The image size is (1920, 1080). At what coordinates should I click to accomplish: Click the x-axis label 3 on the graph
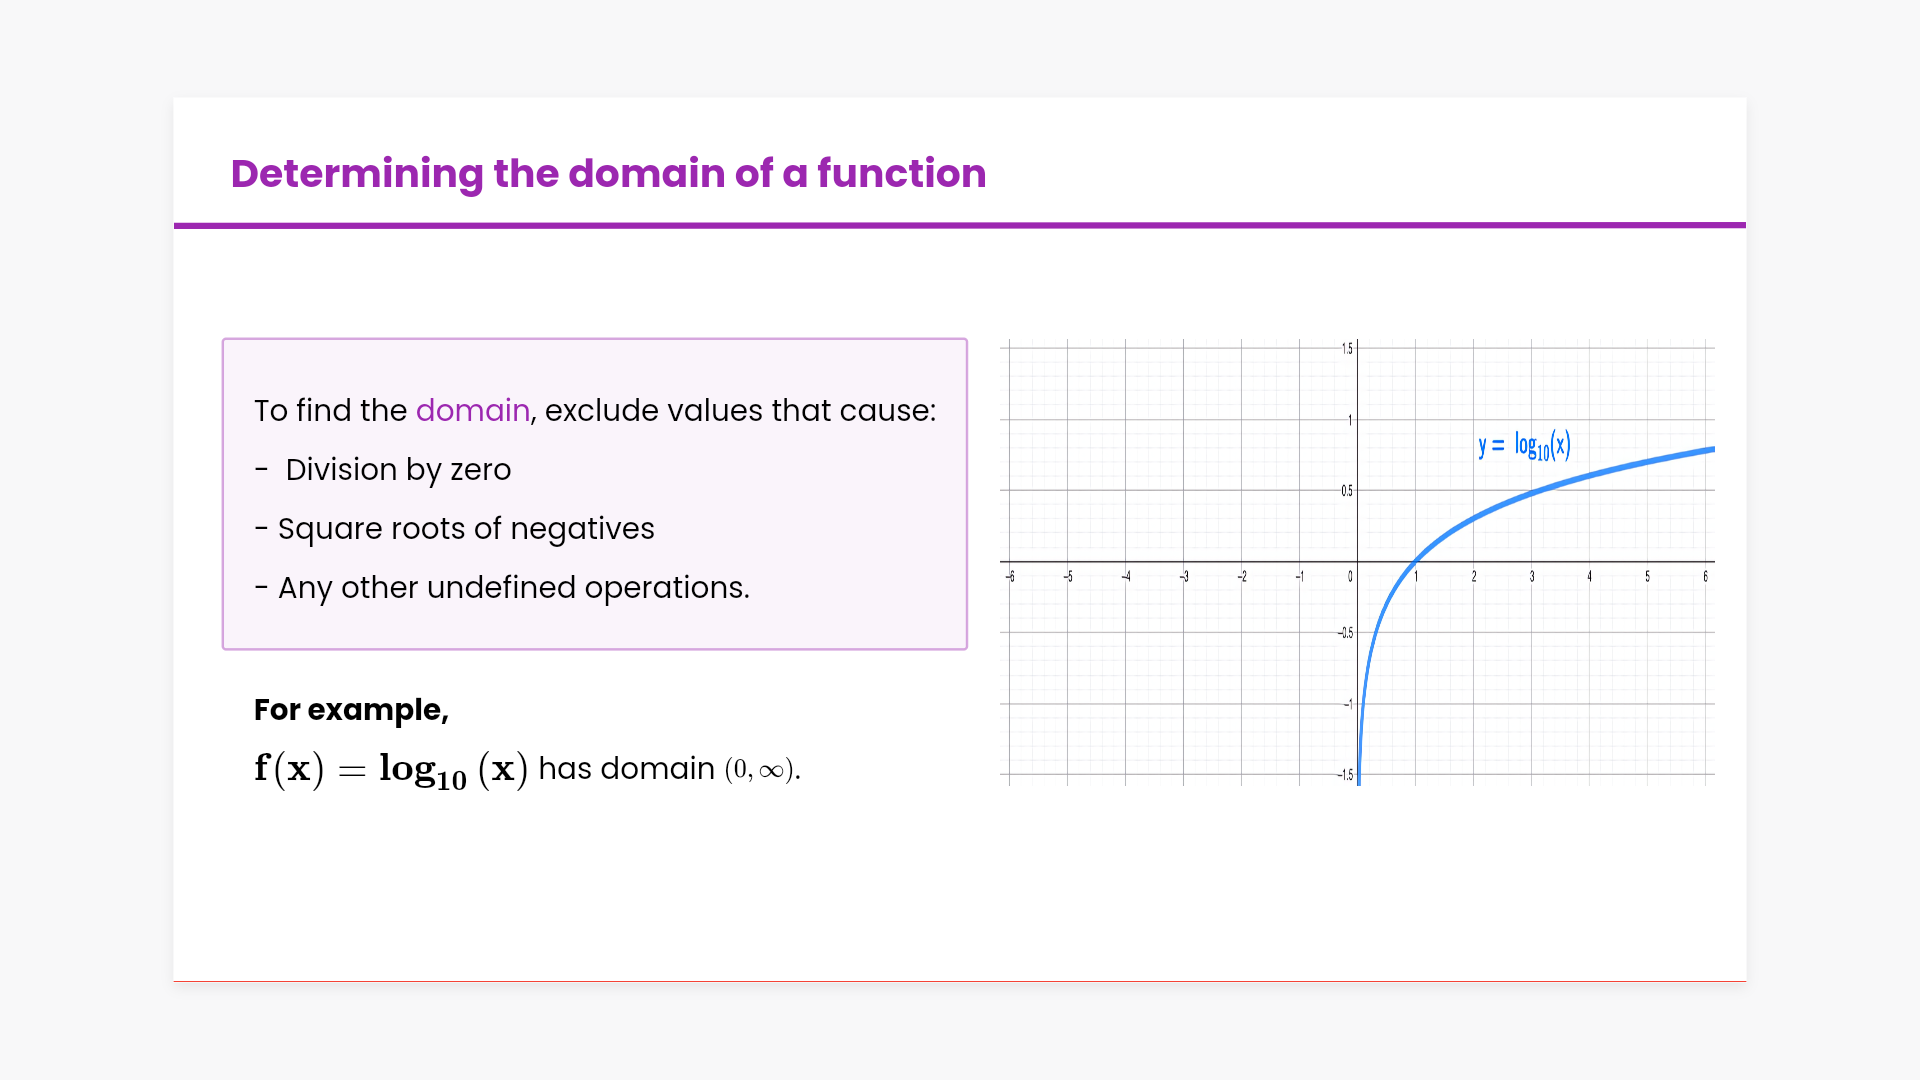[x=1531, y=577]
